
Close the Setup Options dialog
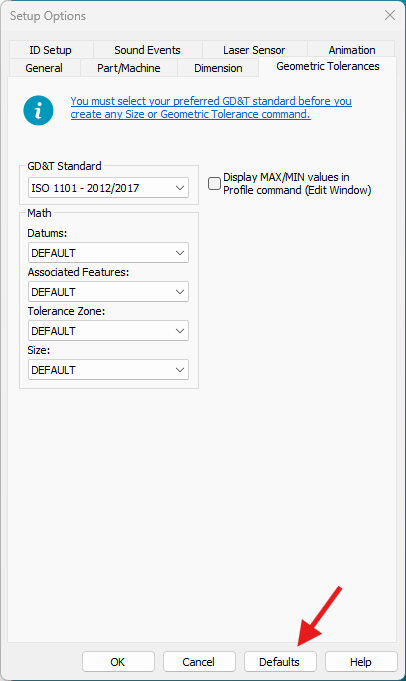coord(389,15)
